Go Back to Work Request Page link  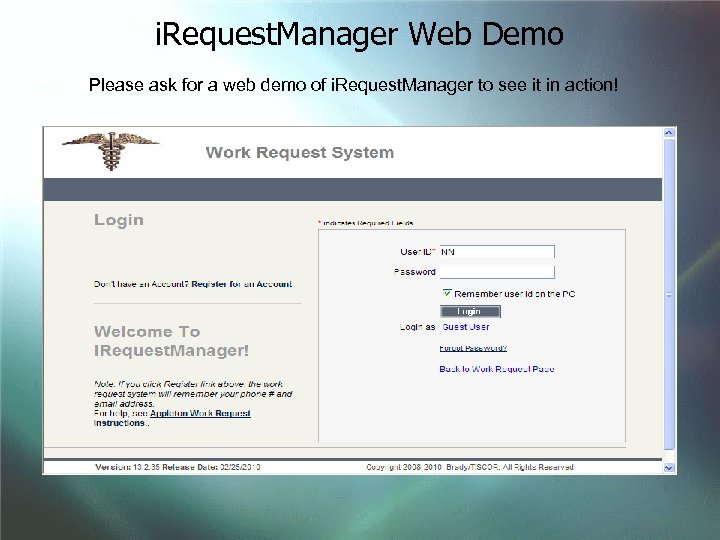pos(497,369)
